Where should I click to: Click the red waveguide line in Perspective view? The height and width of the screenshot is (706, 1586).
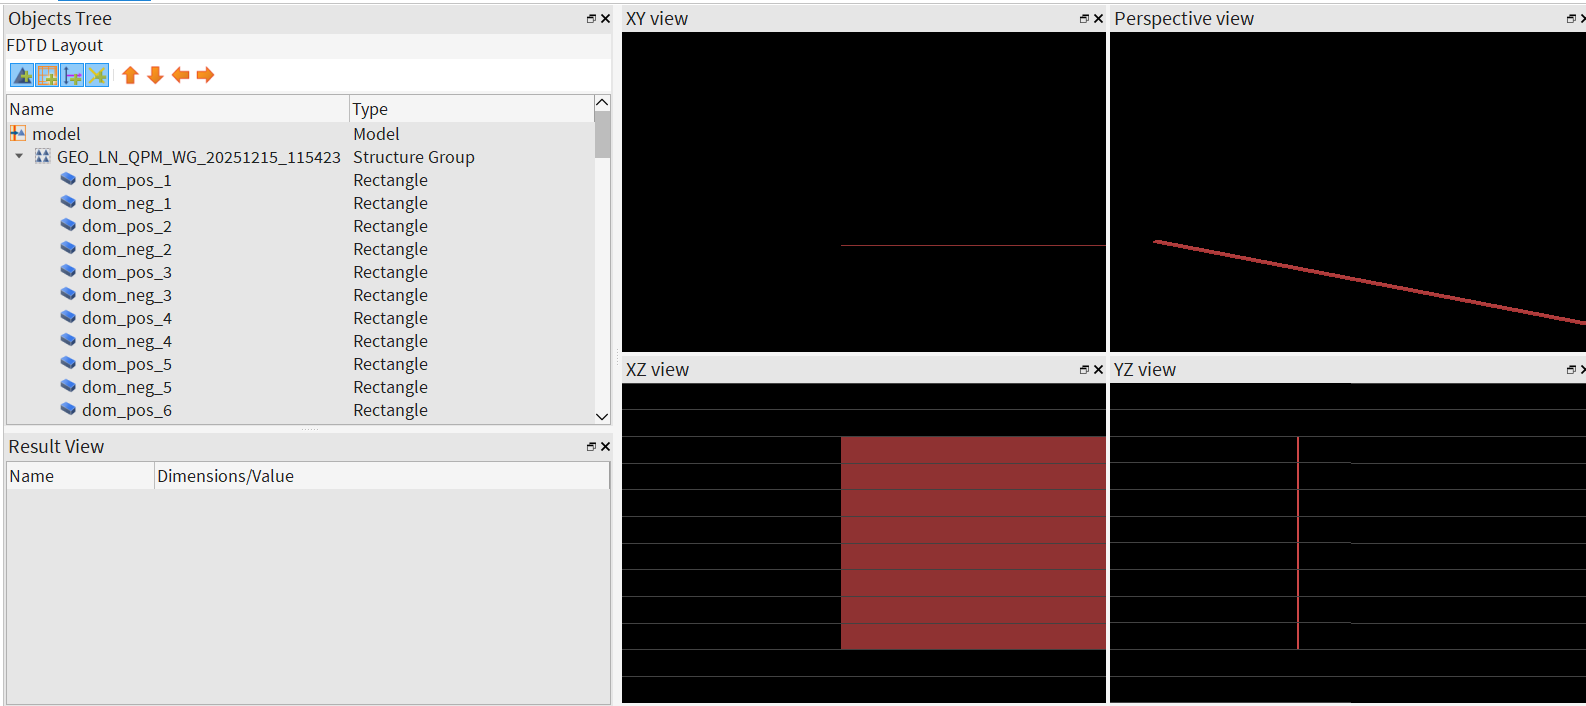(1370, 282)
